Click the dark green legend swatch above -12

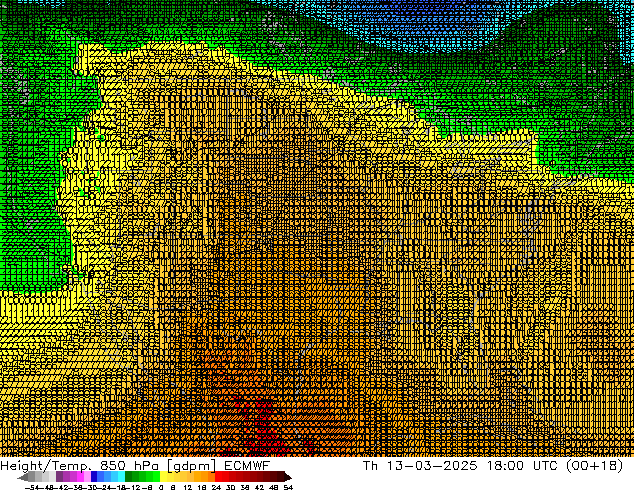pos(129,477)
